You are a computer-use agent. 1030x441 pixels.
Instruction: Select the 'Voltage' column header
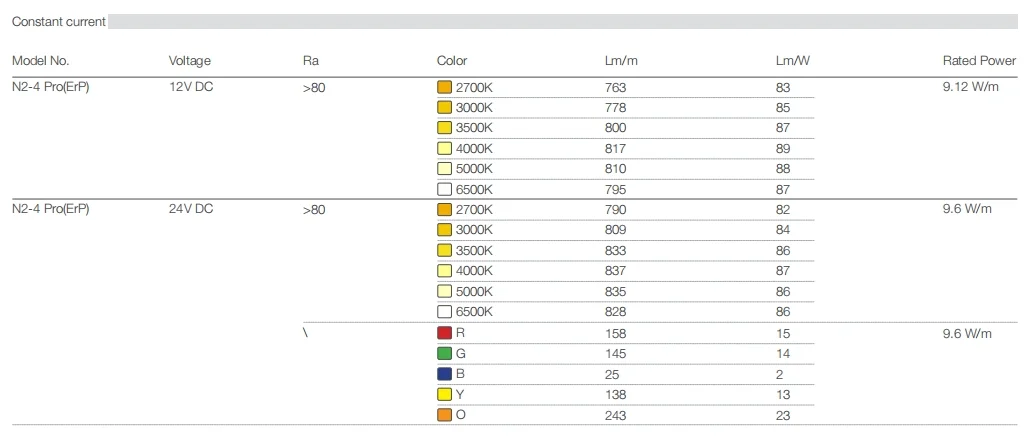189,61
